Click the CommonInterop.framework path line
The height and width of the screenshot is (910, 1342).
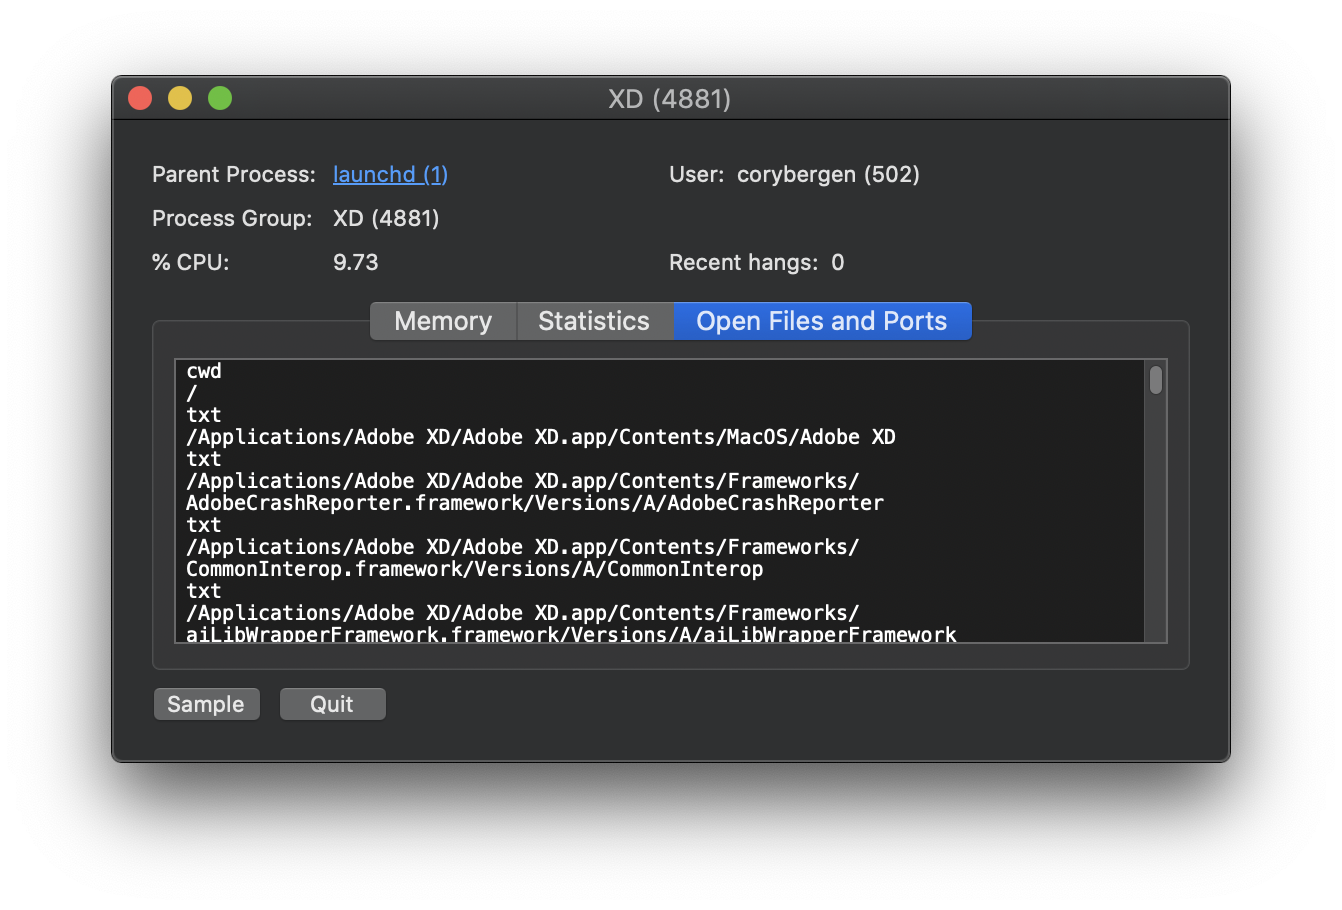pos(475,569)
